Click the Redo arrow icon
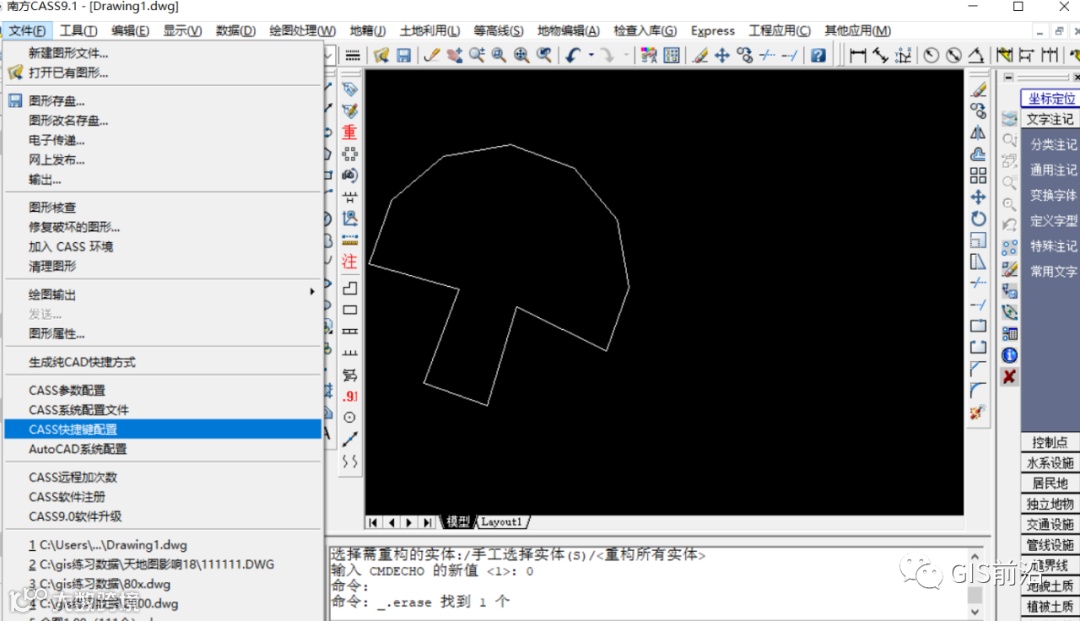Image resolution: width=1080 pixels, height=621 pixels. coord(608,55)
